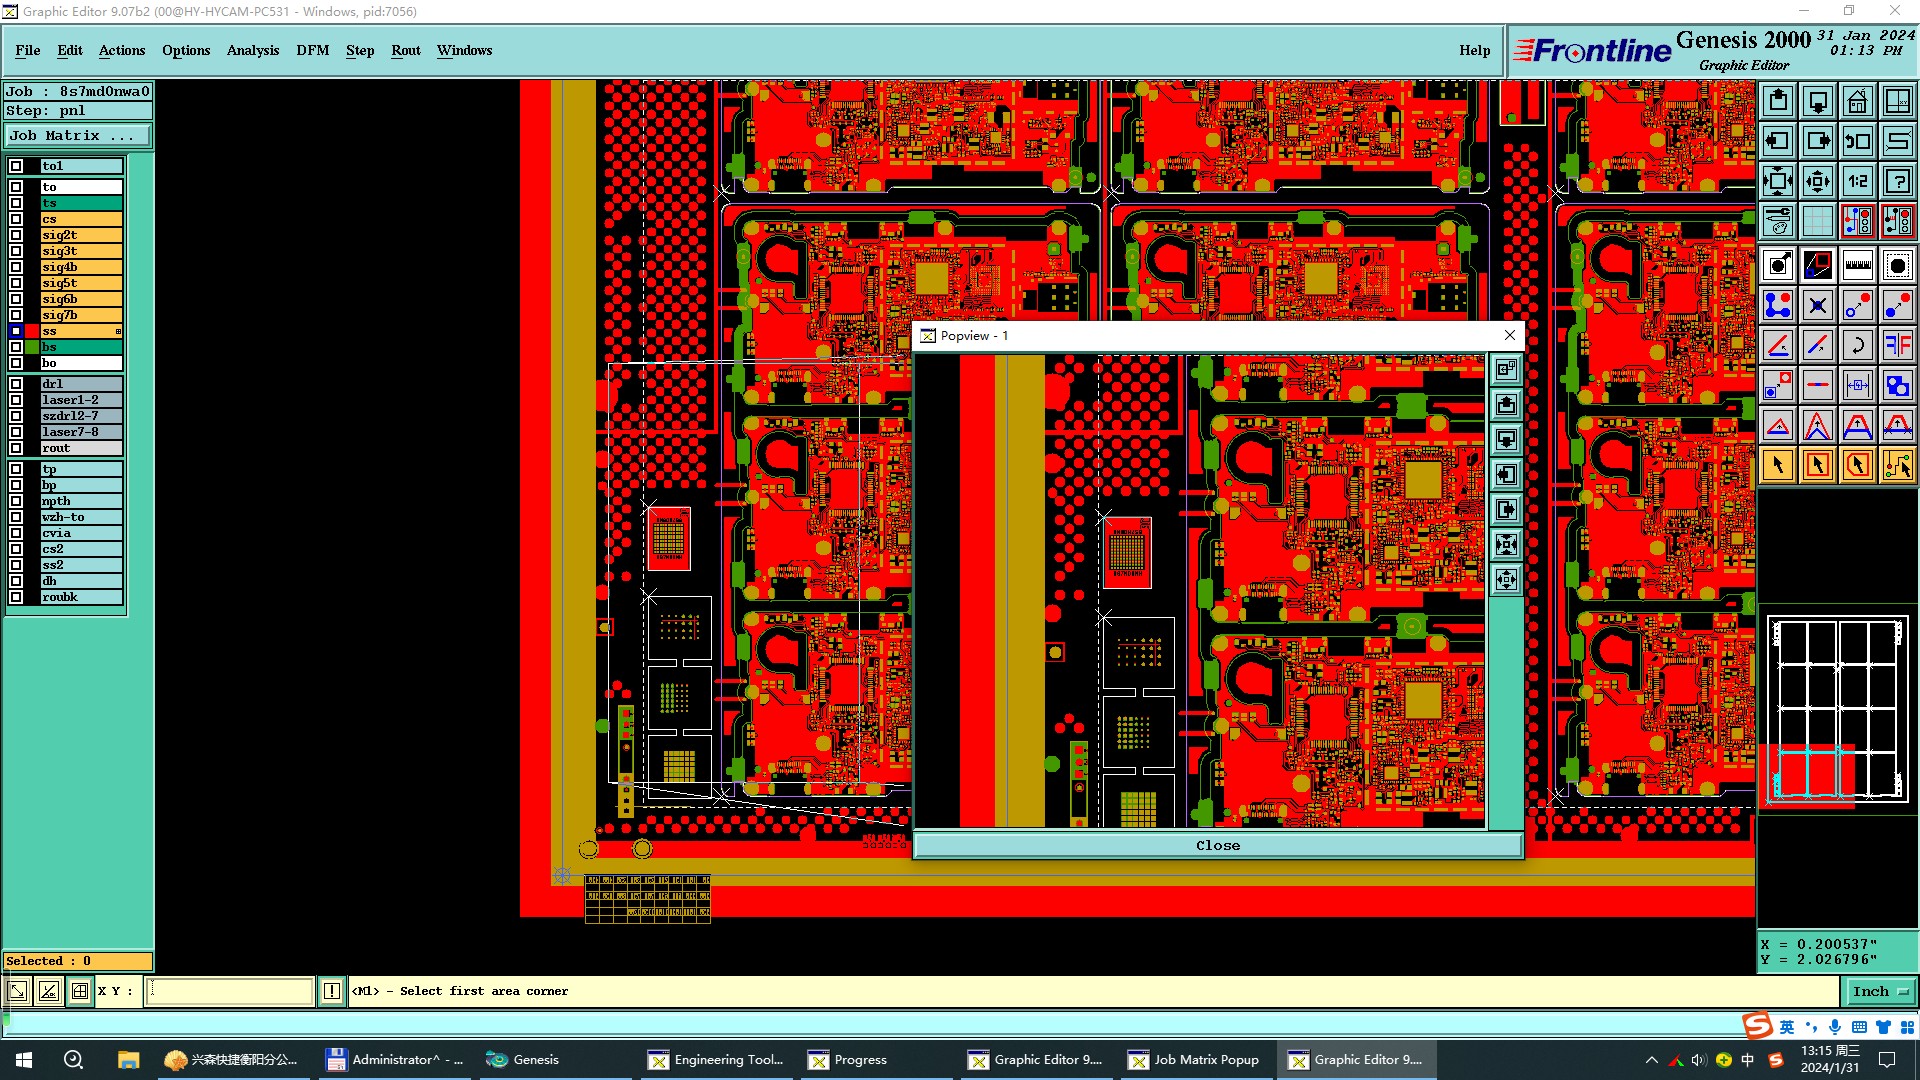Screen dimensions: 1920x1080
Task: Open the Analysis menu
Action: tap(252, 50)
